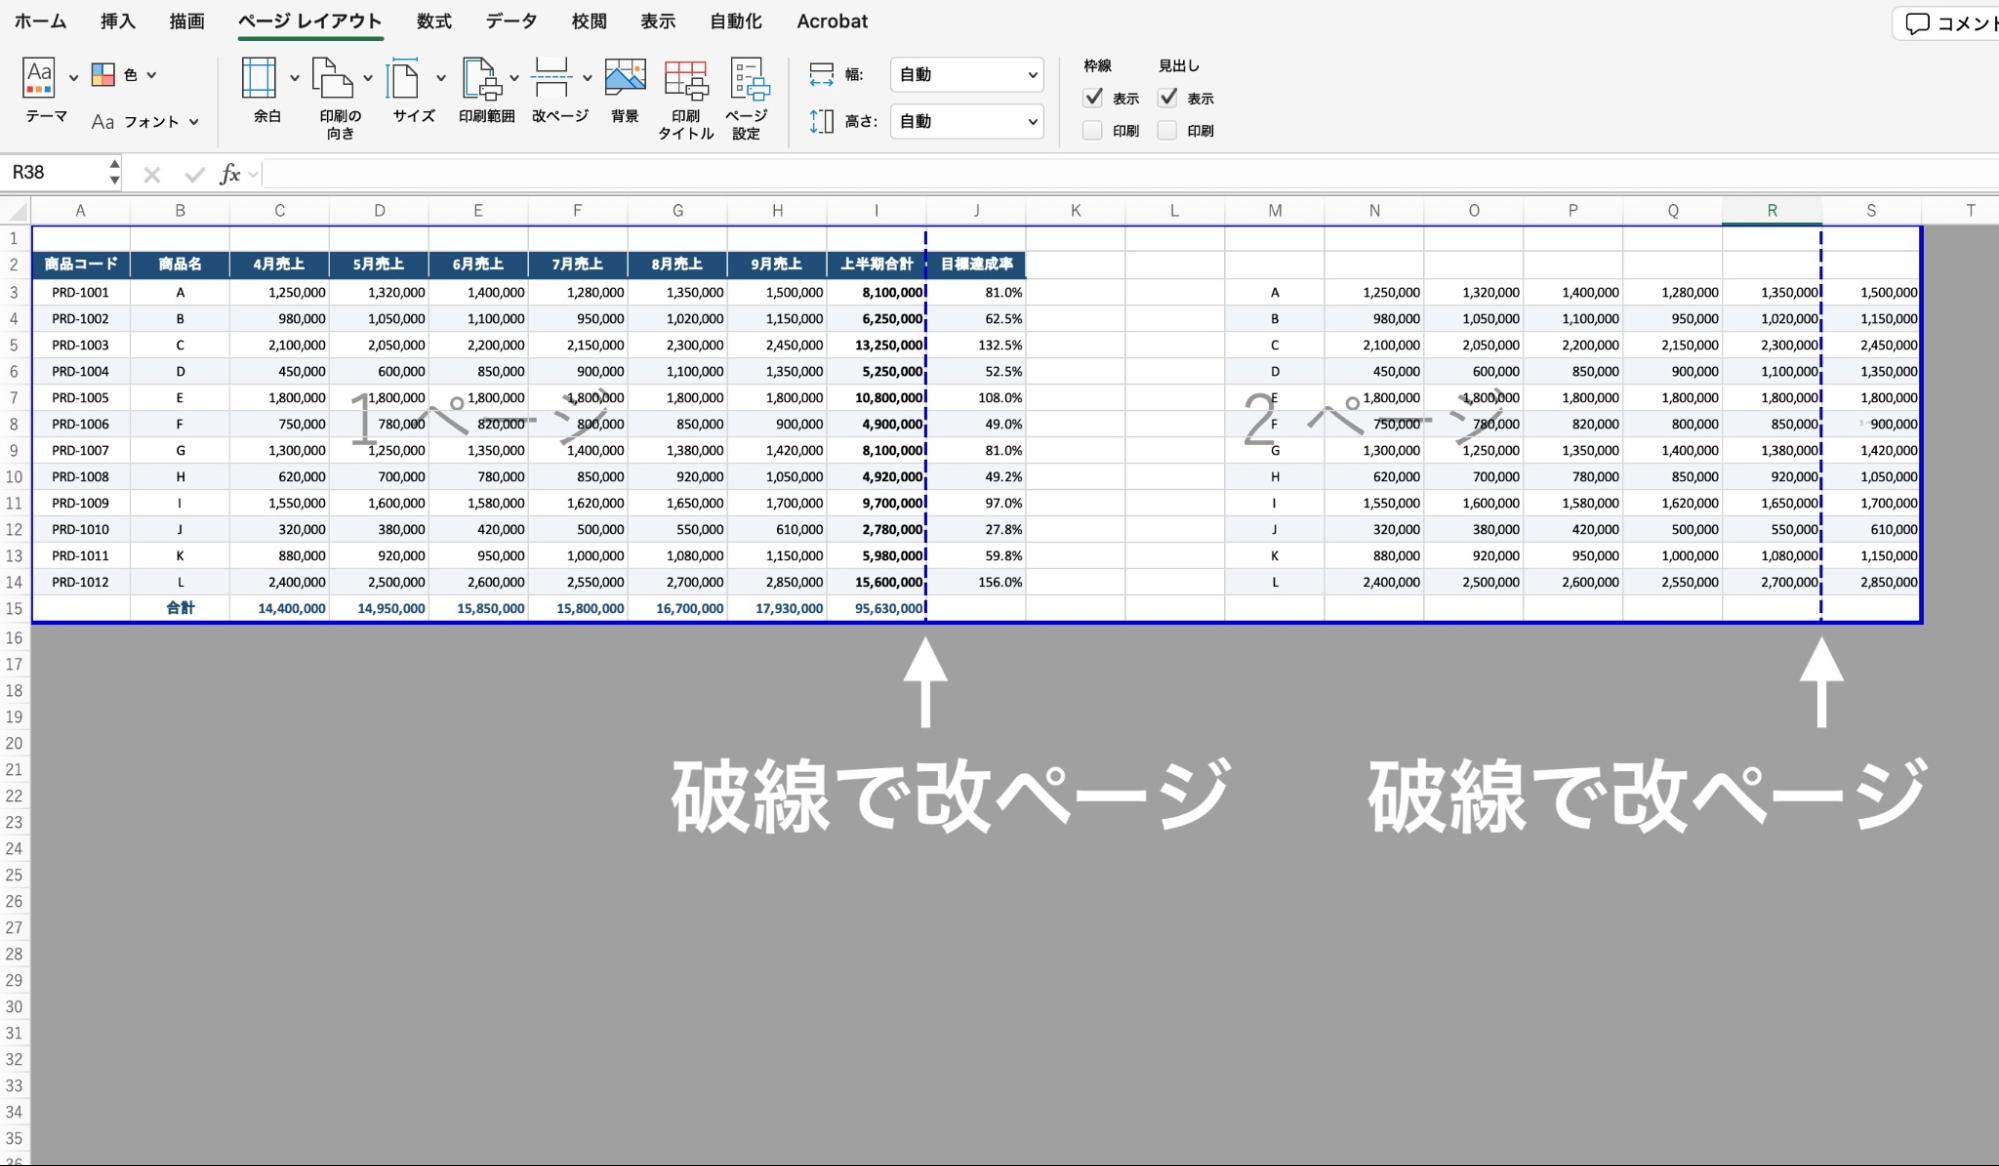Viewport: 1999px width, 1166px height.
Task: Click header cell 目標達成率
Action: click(977, 264)
